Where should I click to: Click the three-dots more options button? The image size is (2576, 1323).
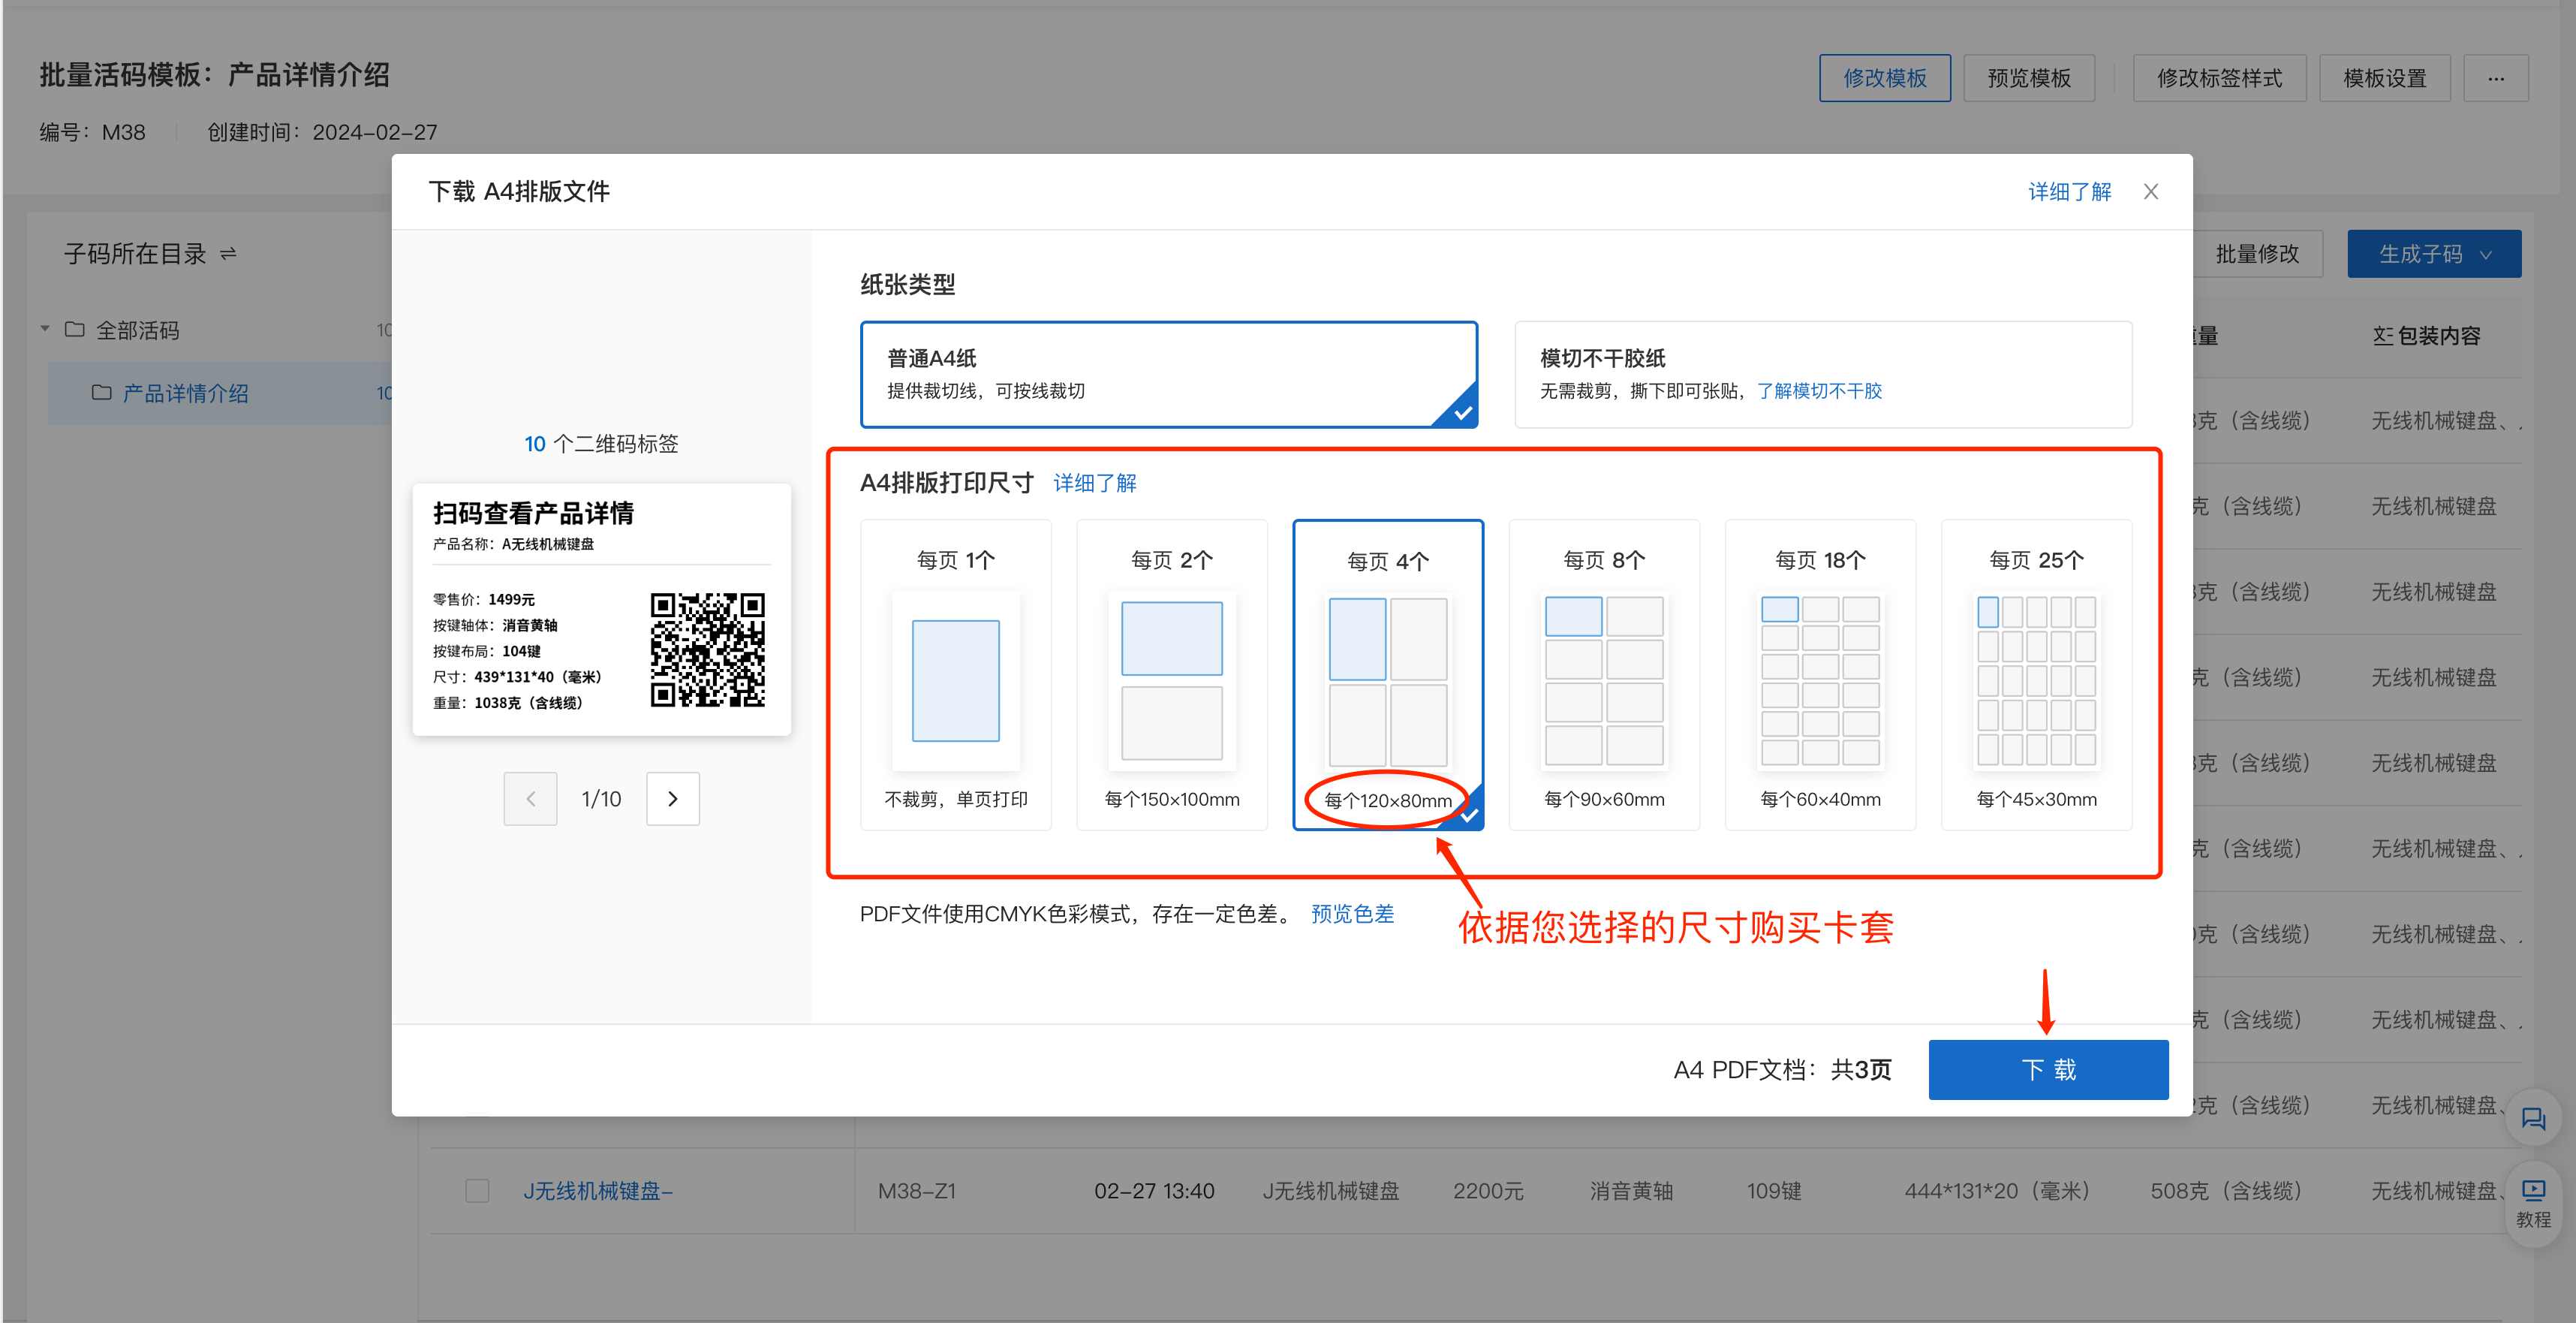pyautogui.click(x=2495, y=78)
